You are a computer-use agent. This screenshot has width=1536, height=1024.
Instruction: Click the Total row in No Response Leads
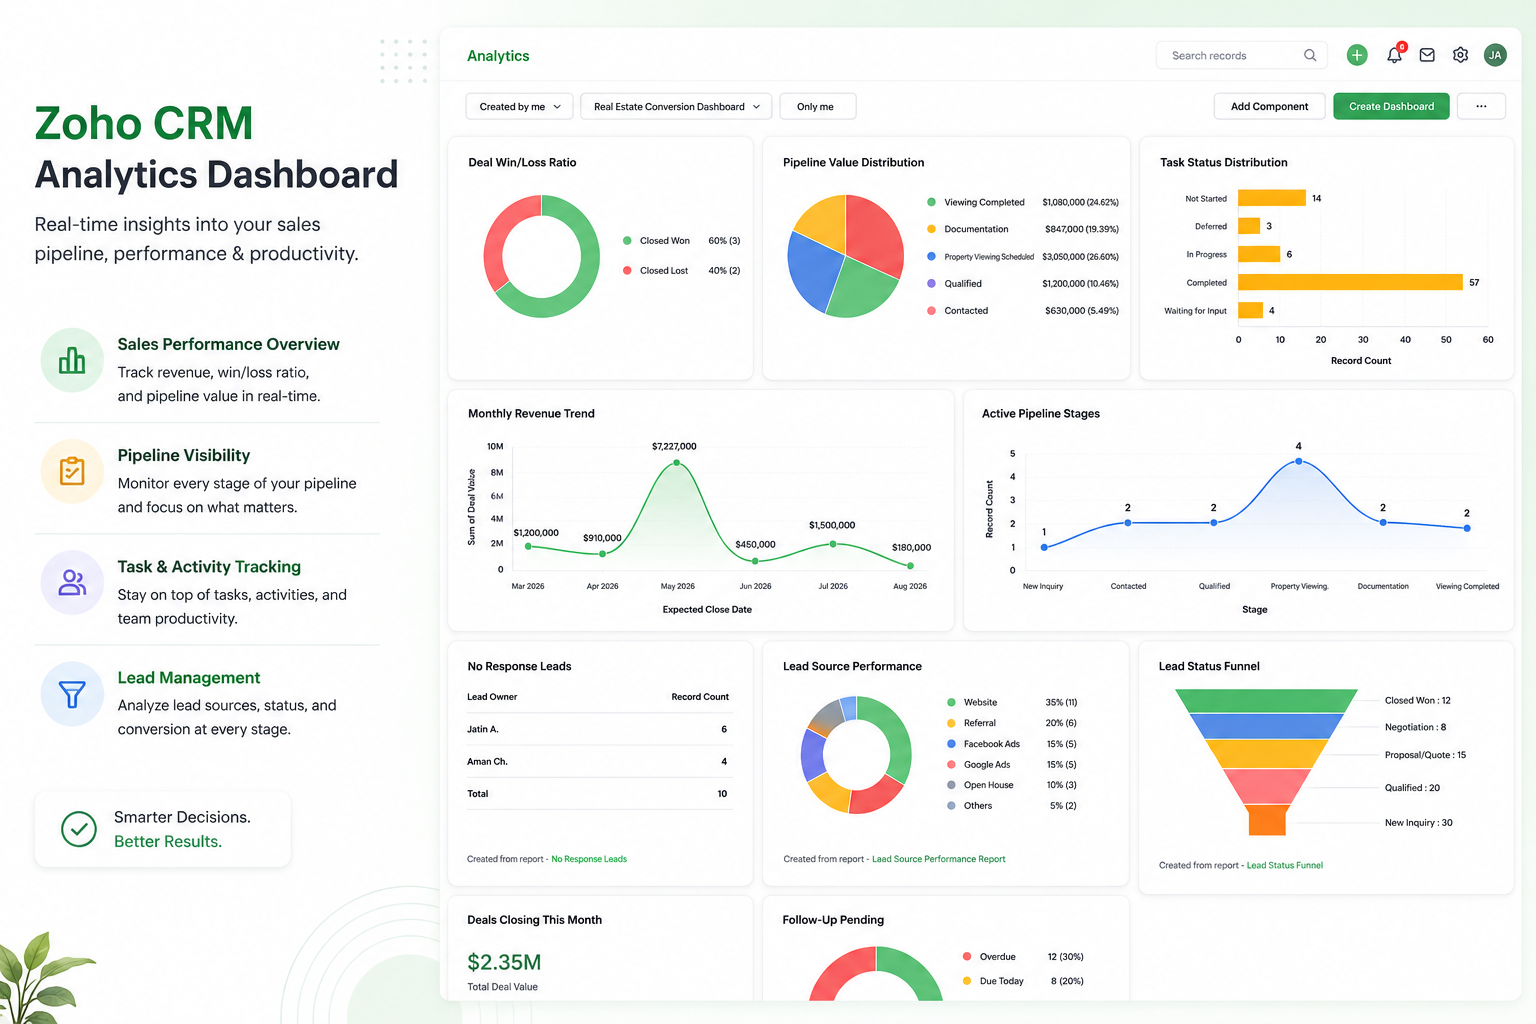click(598, 793)
